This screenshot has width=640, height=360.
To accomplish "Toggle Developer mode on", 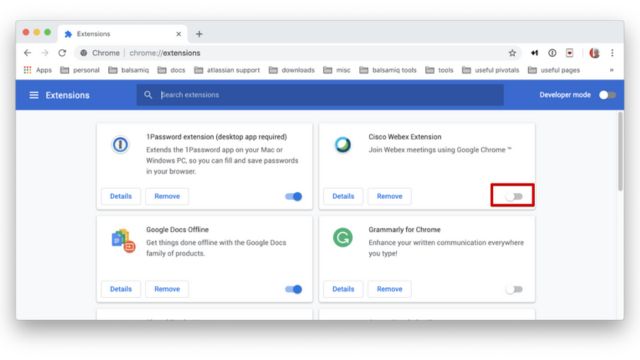I will [607, 95].
